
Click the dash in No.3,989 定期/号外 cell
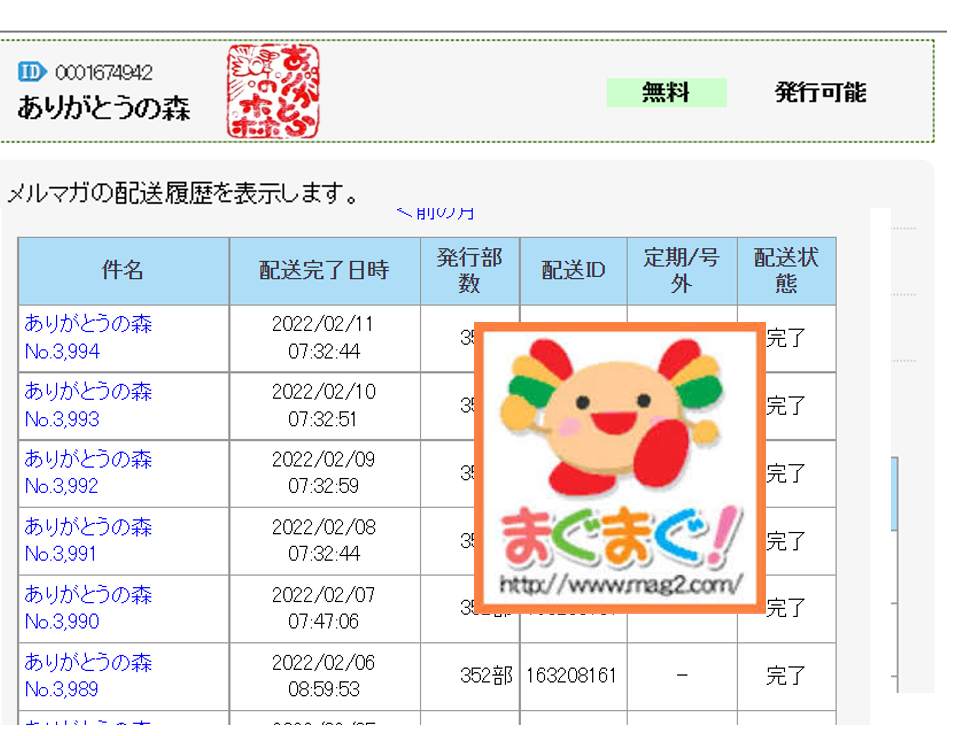click(682, 675)
